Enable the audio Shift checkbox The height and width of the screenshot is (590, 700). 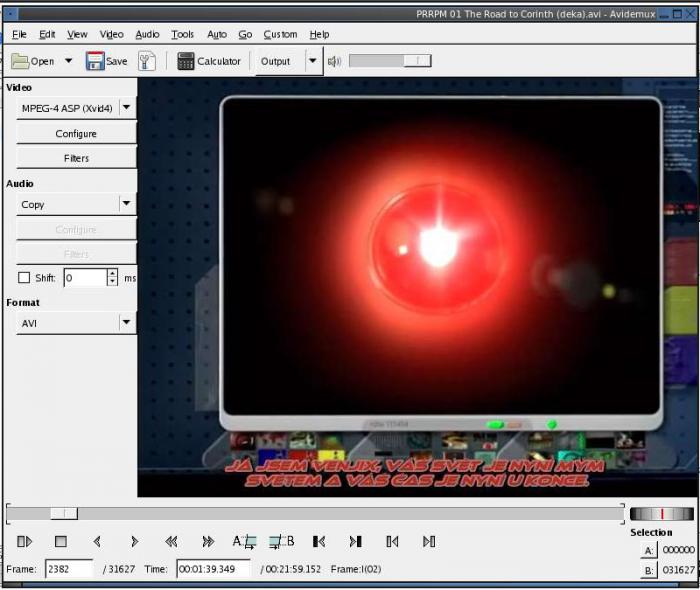click(24, 278)
